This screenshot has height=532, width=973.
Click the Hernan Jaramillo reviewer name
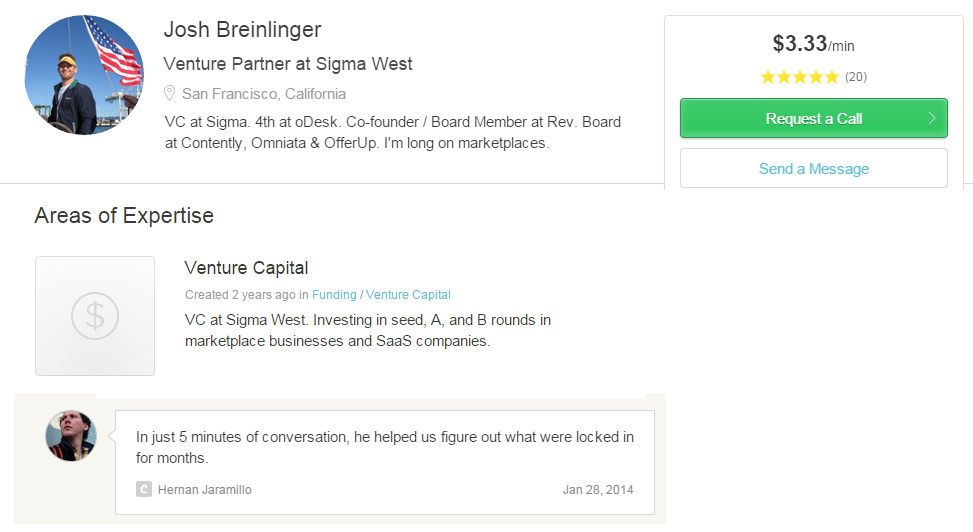pos(205,490)
